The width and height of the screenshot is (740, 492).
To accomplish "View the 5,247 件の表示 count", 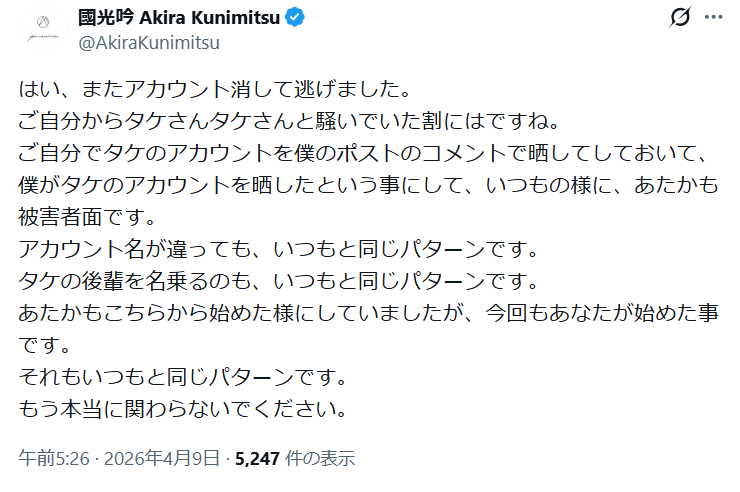I will pos(295,459).
